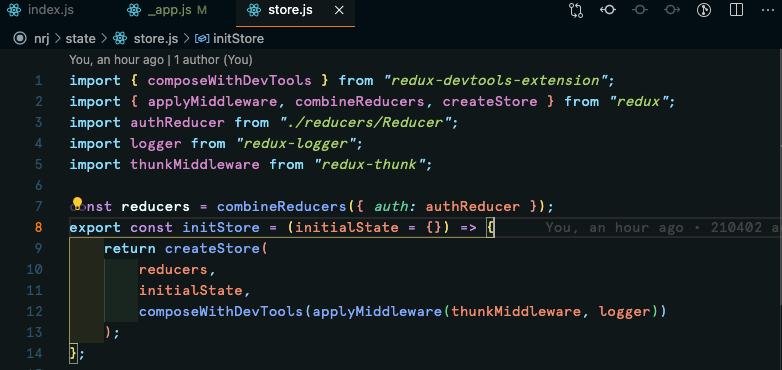Viewport: 782px width, 370px height.
Task: Click the nrj breadcrumb folder
Action: coord(41,38)
